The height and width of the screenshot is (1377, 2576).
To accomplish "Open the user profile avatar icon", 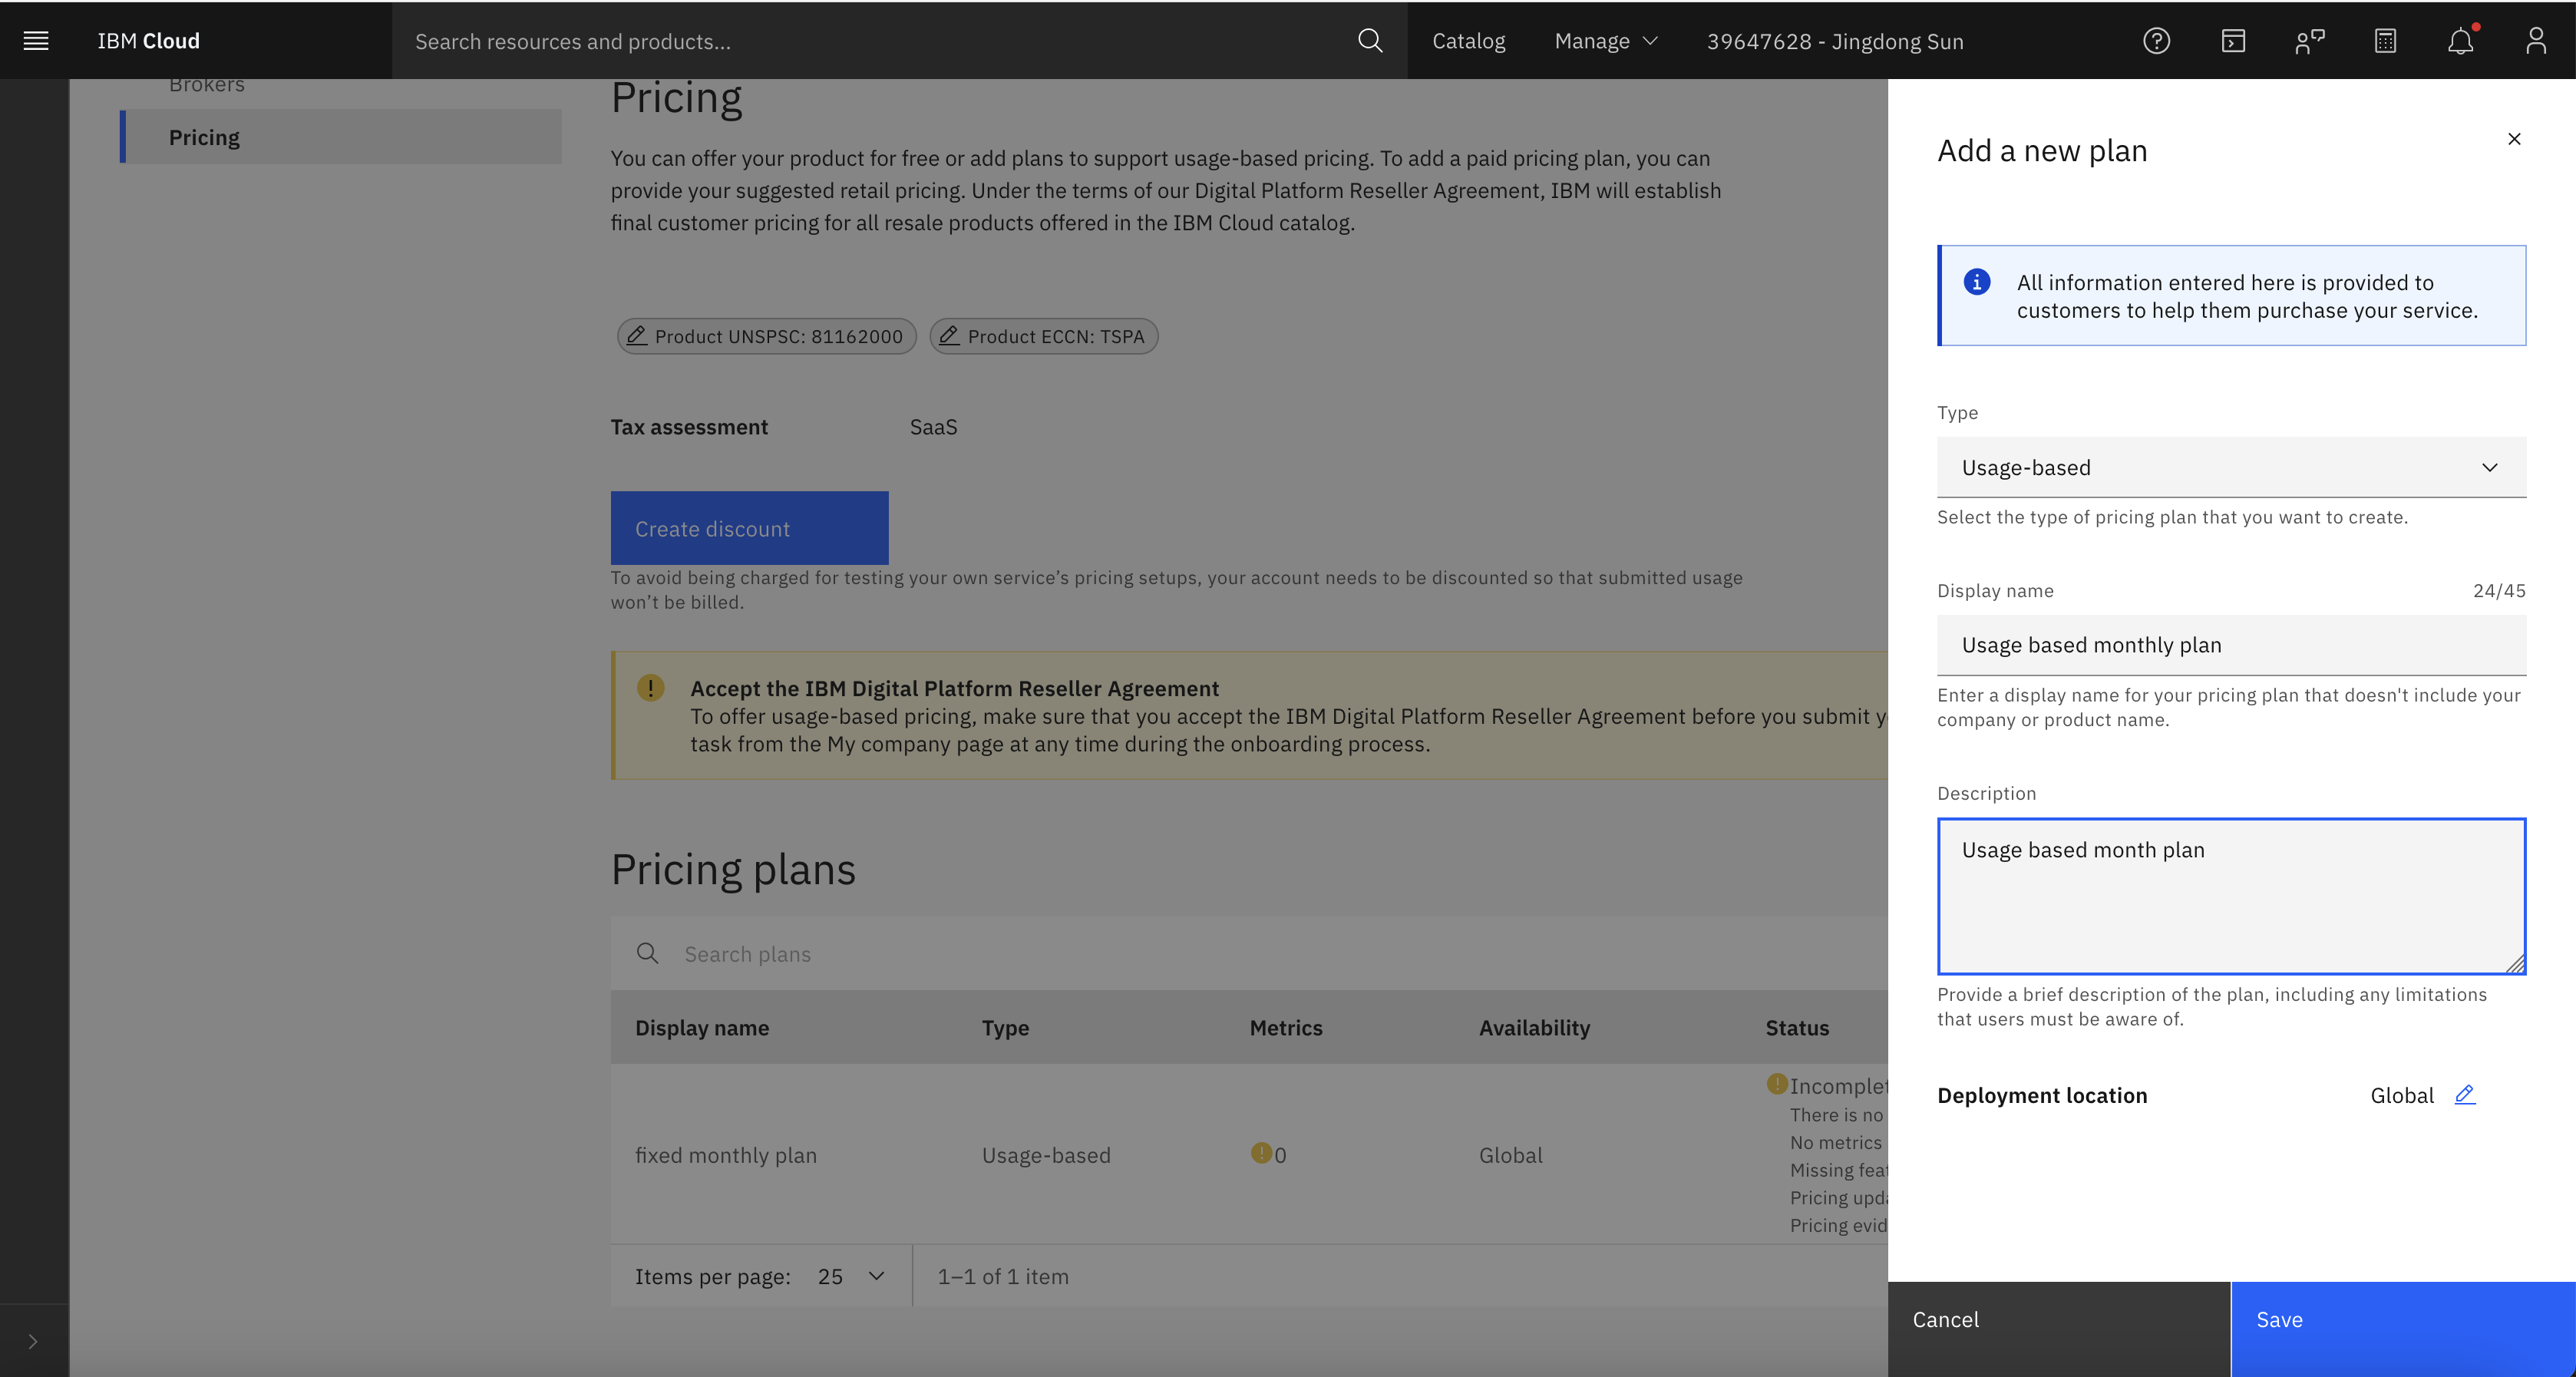I will 2536,41.
